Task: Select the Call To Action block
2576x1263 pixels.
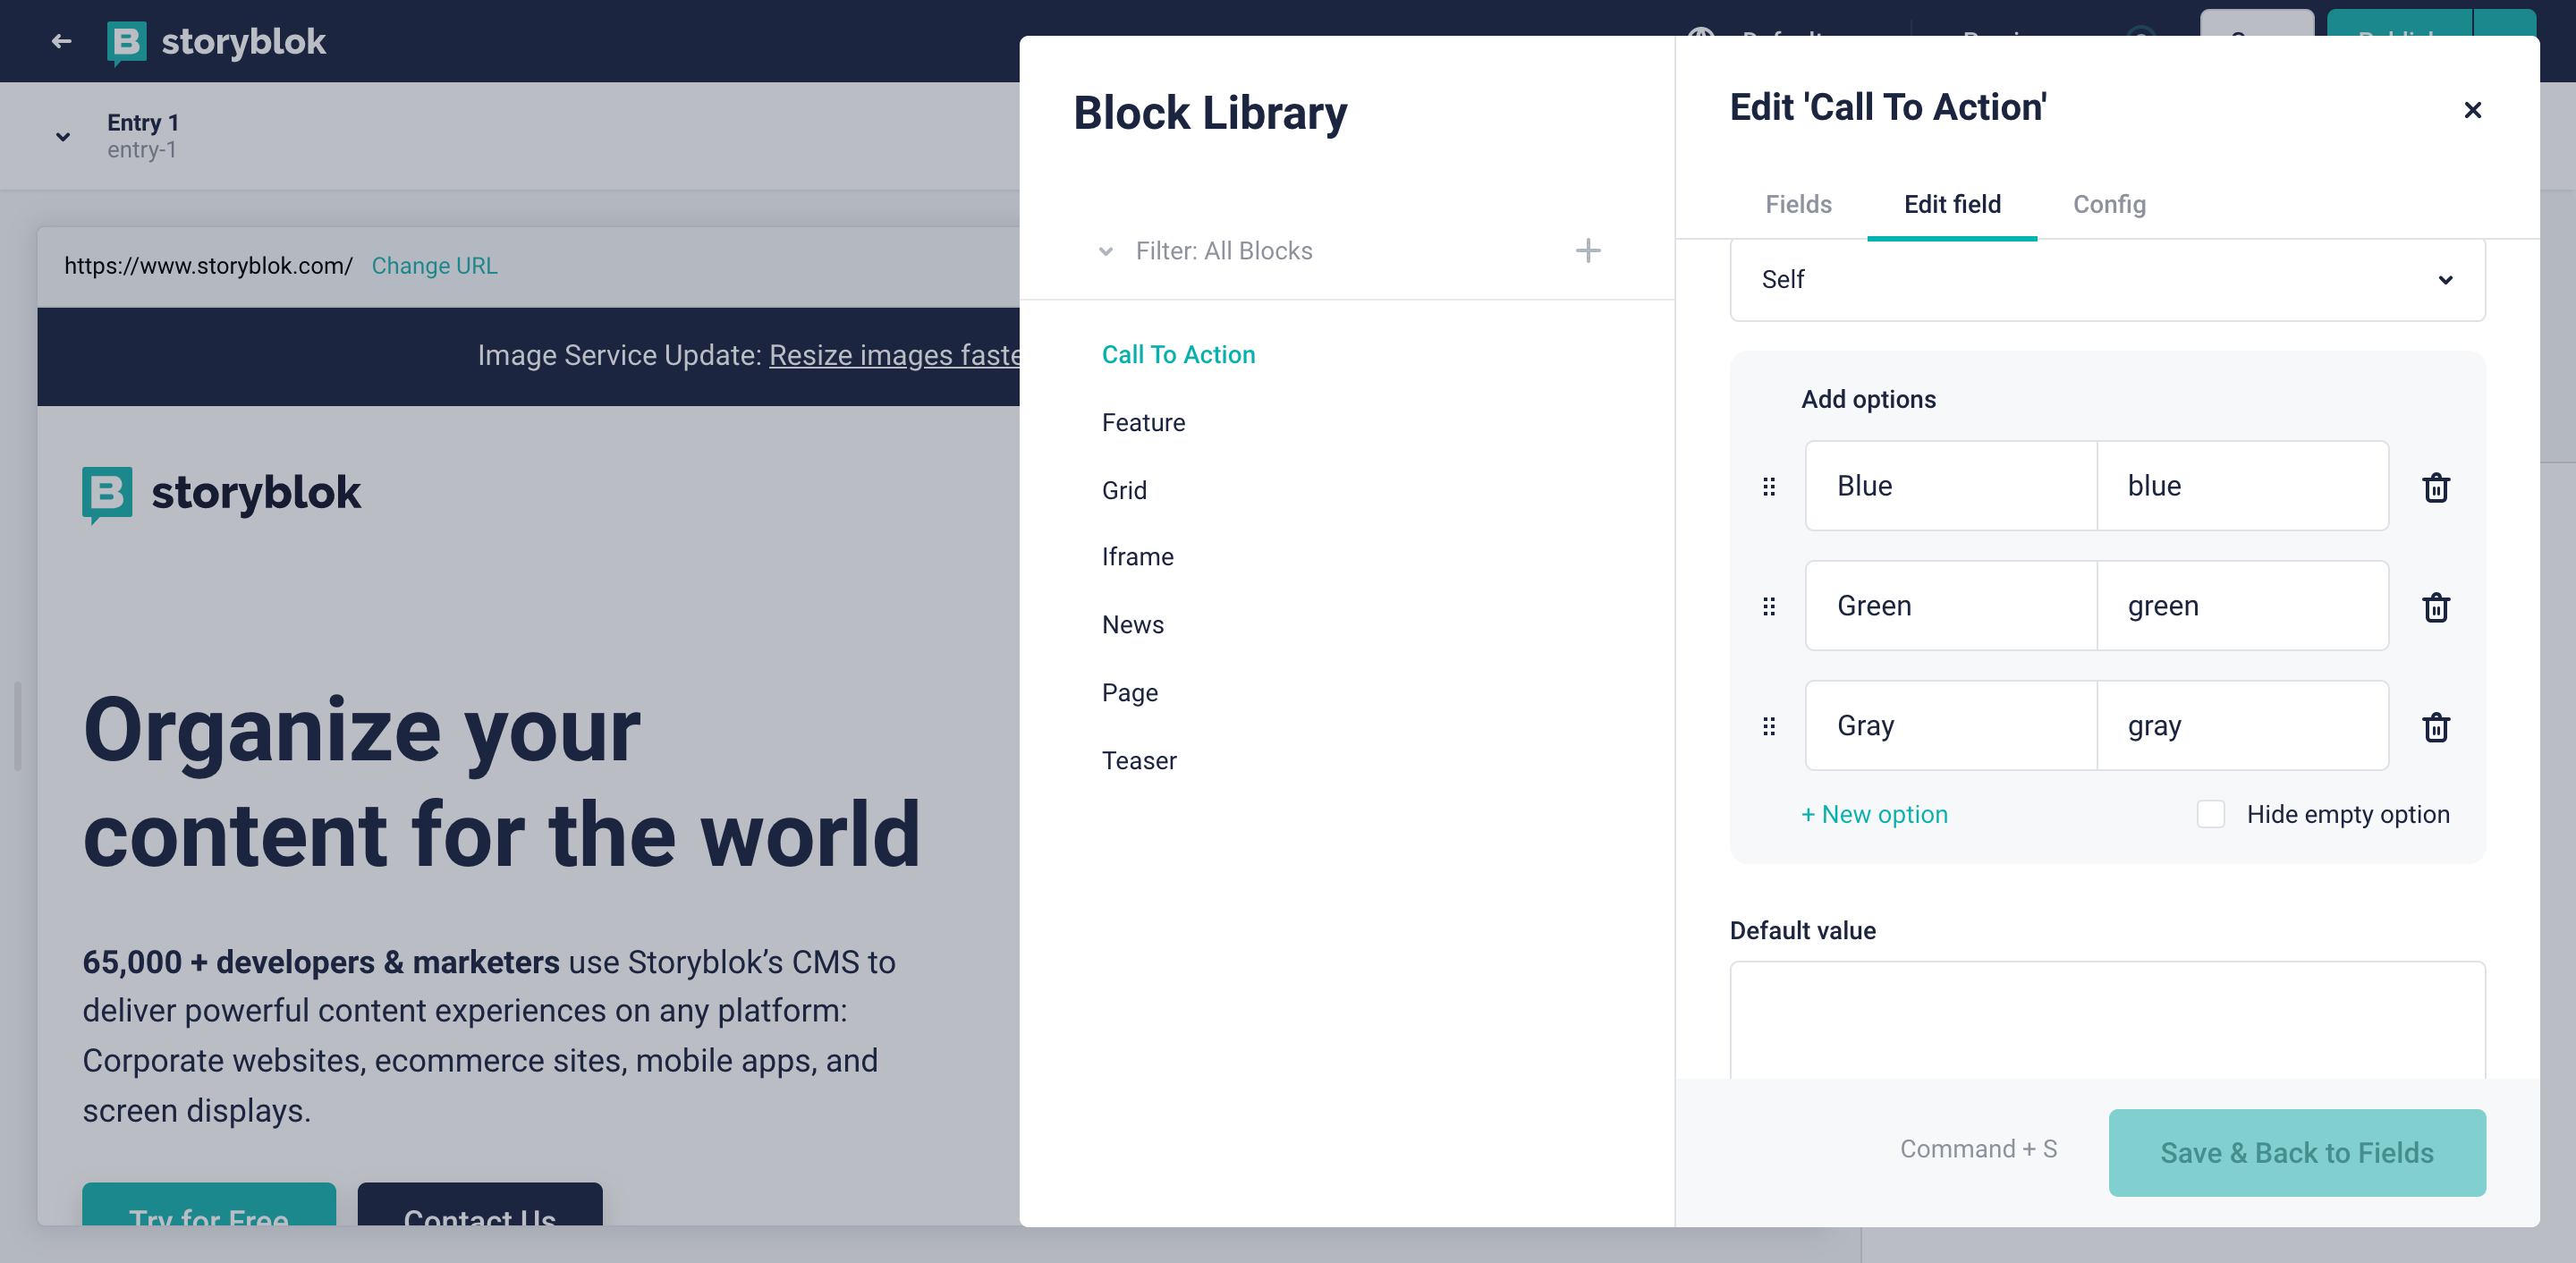Action: (x=1178, y=354)
